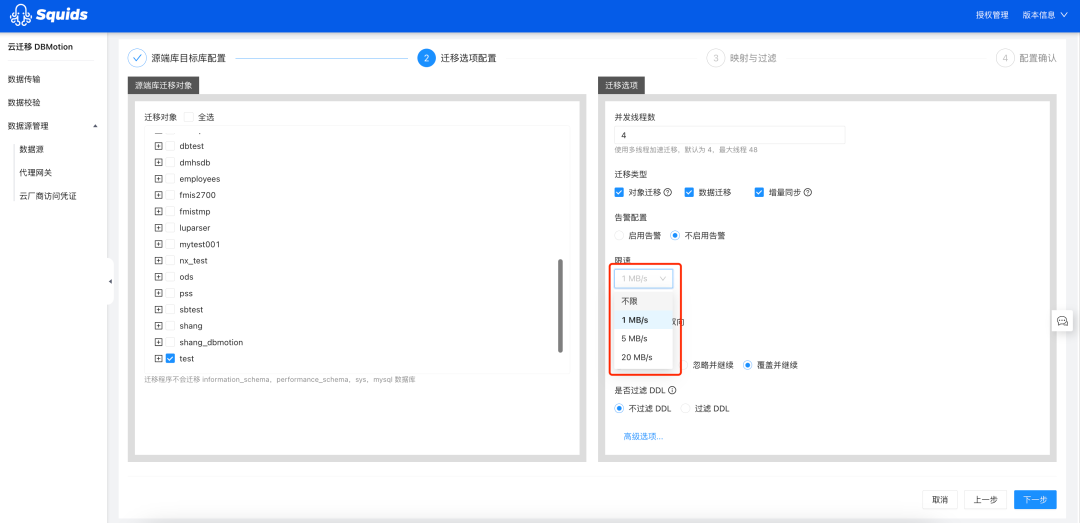Open the 限速 speed limit dropdown

tap(643, 278)
